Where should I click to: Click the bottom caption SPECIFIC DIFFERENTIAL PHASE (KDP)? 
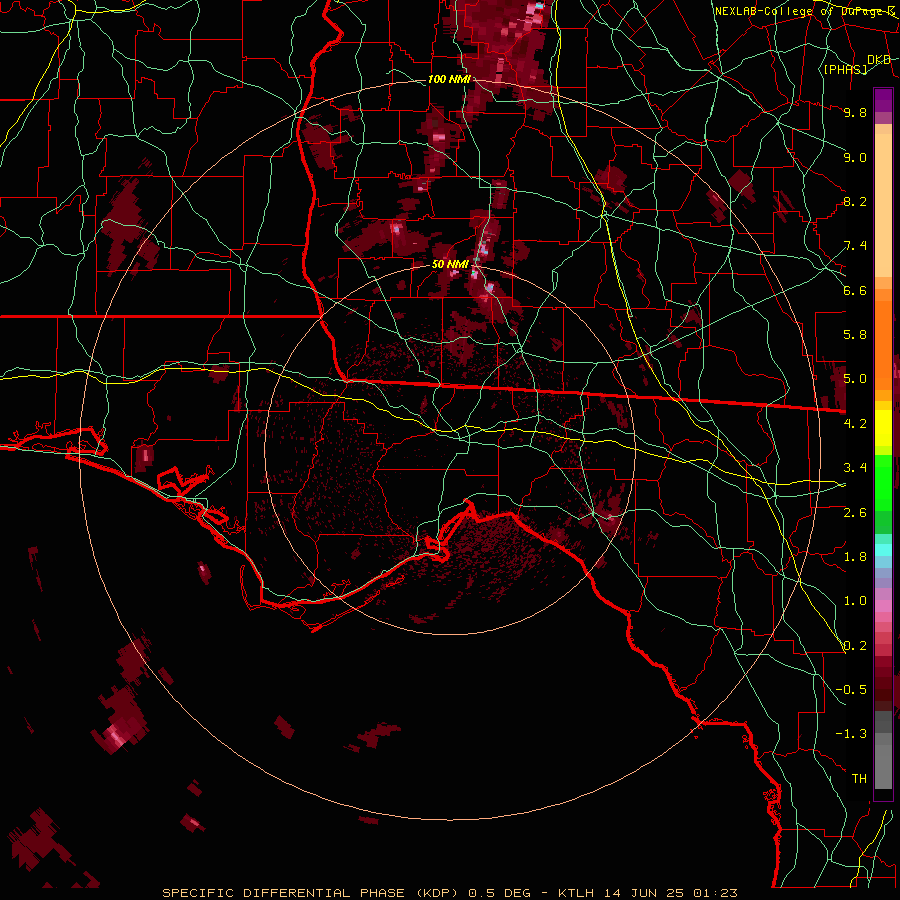311,893
